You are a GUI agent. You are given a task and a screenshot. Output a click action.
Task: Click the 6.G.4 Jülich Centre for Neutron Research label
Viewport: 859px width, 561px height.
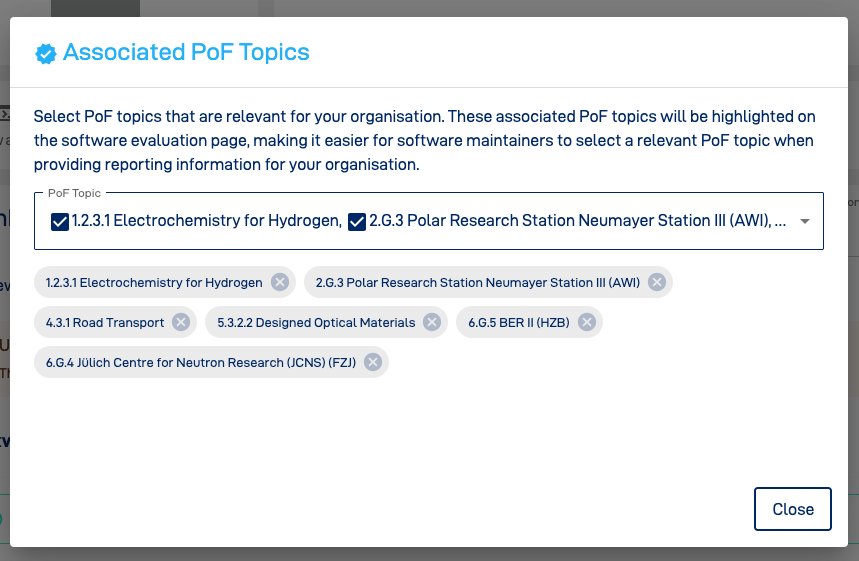[201, 363]
